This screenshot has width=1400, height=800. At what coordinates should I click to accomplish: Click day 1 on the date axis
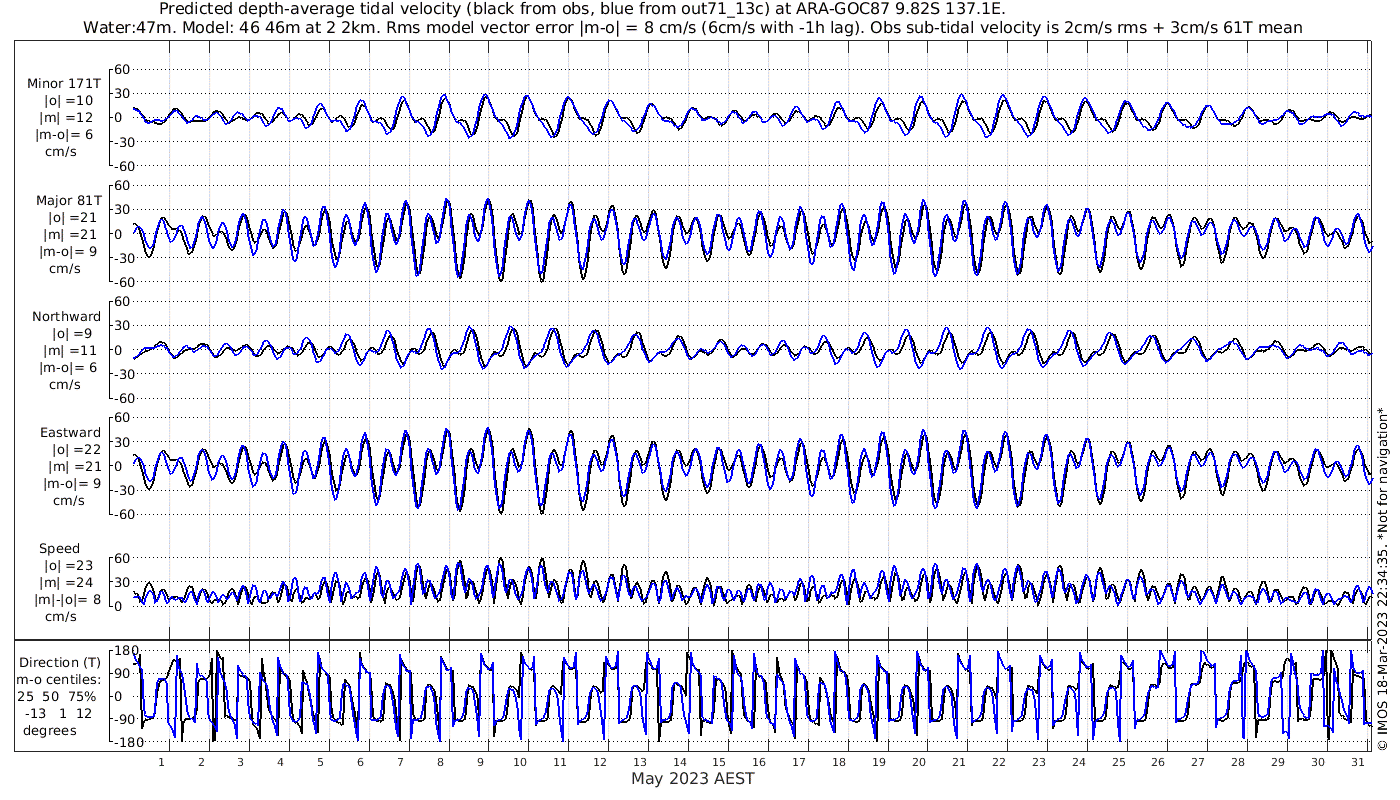[x=161, y=762]
